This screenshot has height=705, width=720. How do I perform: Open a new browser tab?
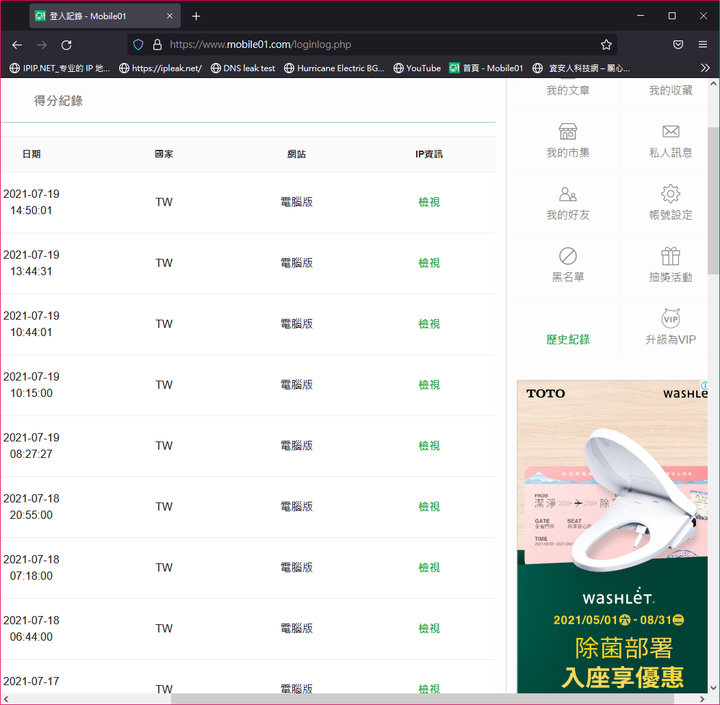196,16
